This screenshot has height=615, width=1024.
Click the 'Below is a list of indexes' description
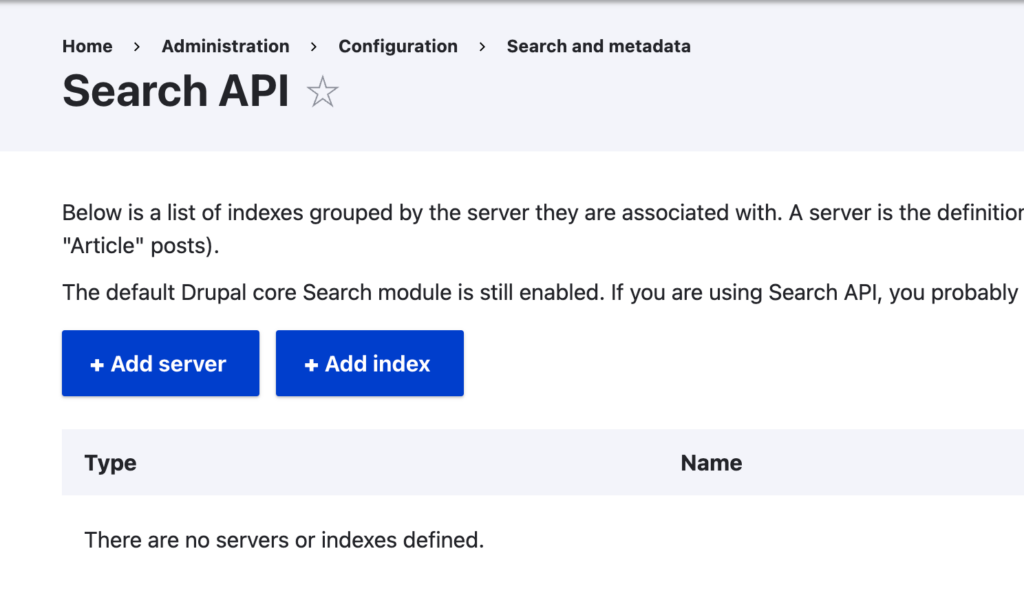point(543,229)
